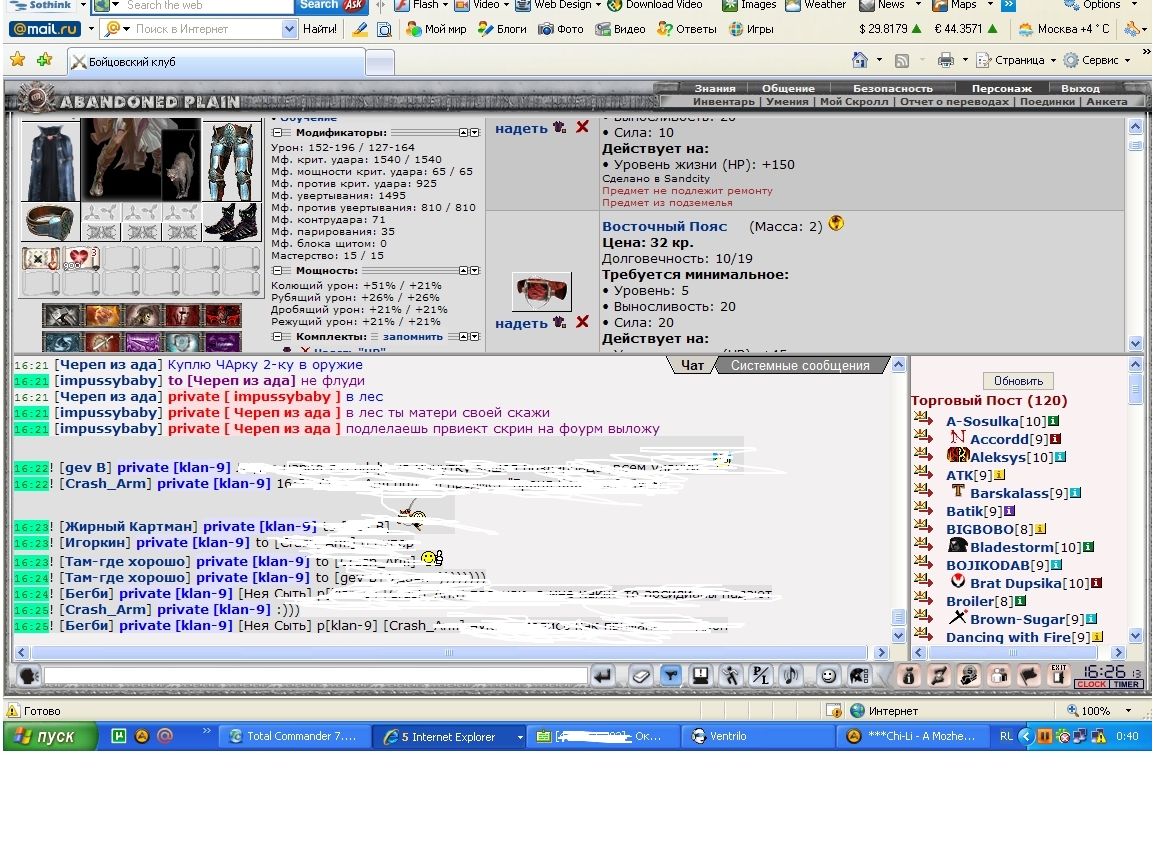Click the P/L icon in chat bar
The height and width of the screenshot is (864, 1152).
click(760, 675)
